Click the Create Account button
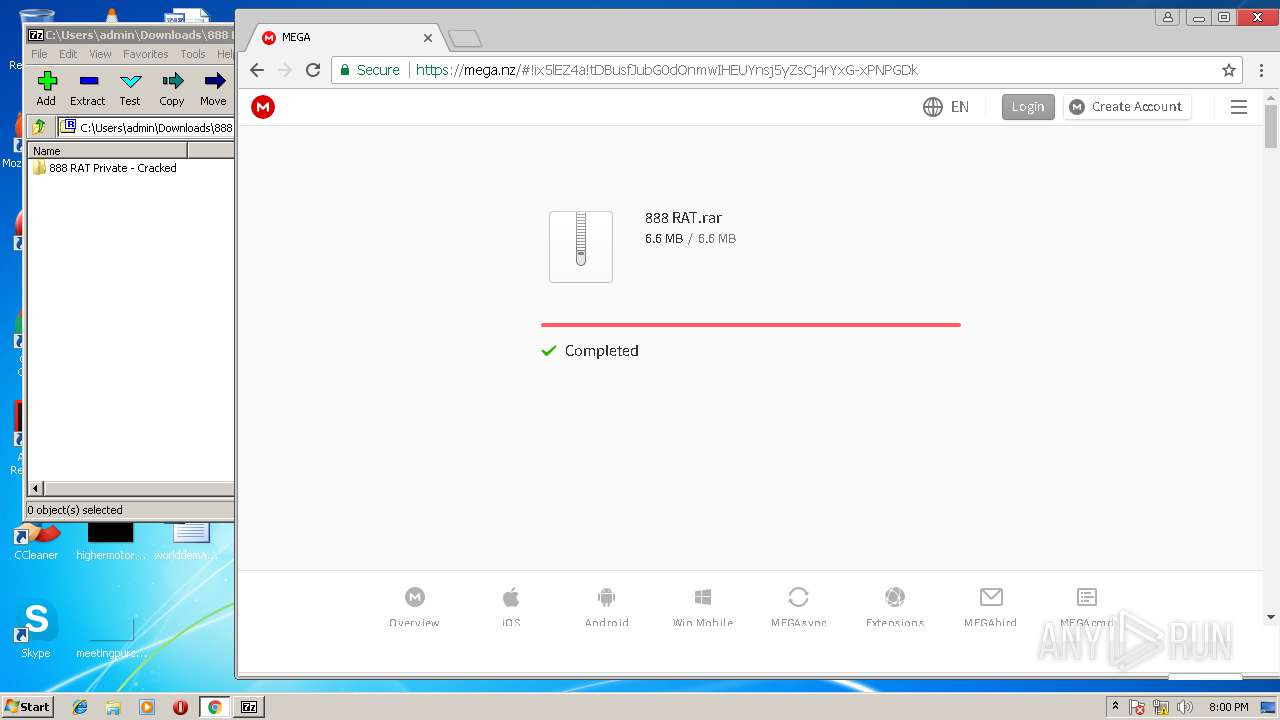 (x=1127, y=107)
